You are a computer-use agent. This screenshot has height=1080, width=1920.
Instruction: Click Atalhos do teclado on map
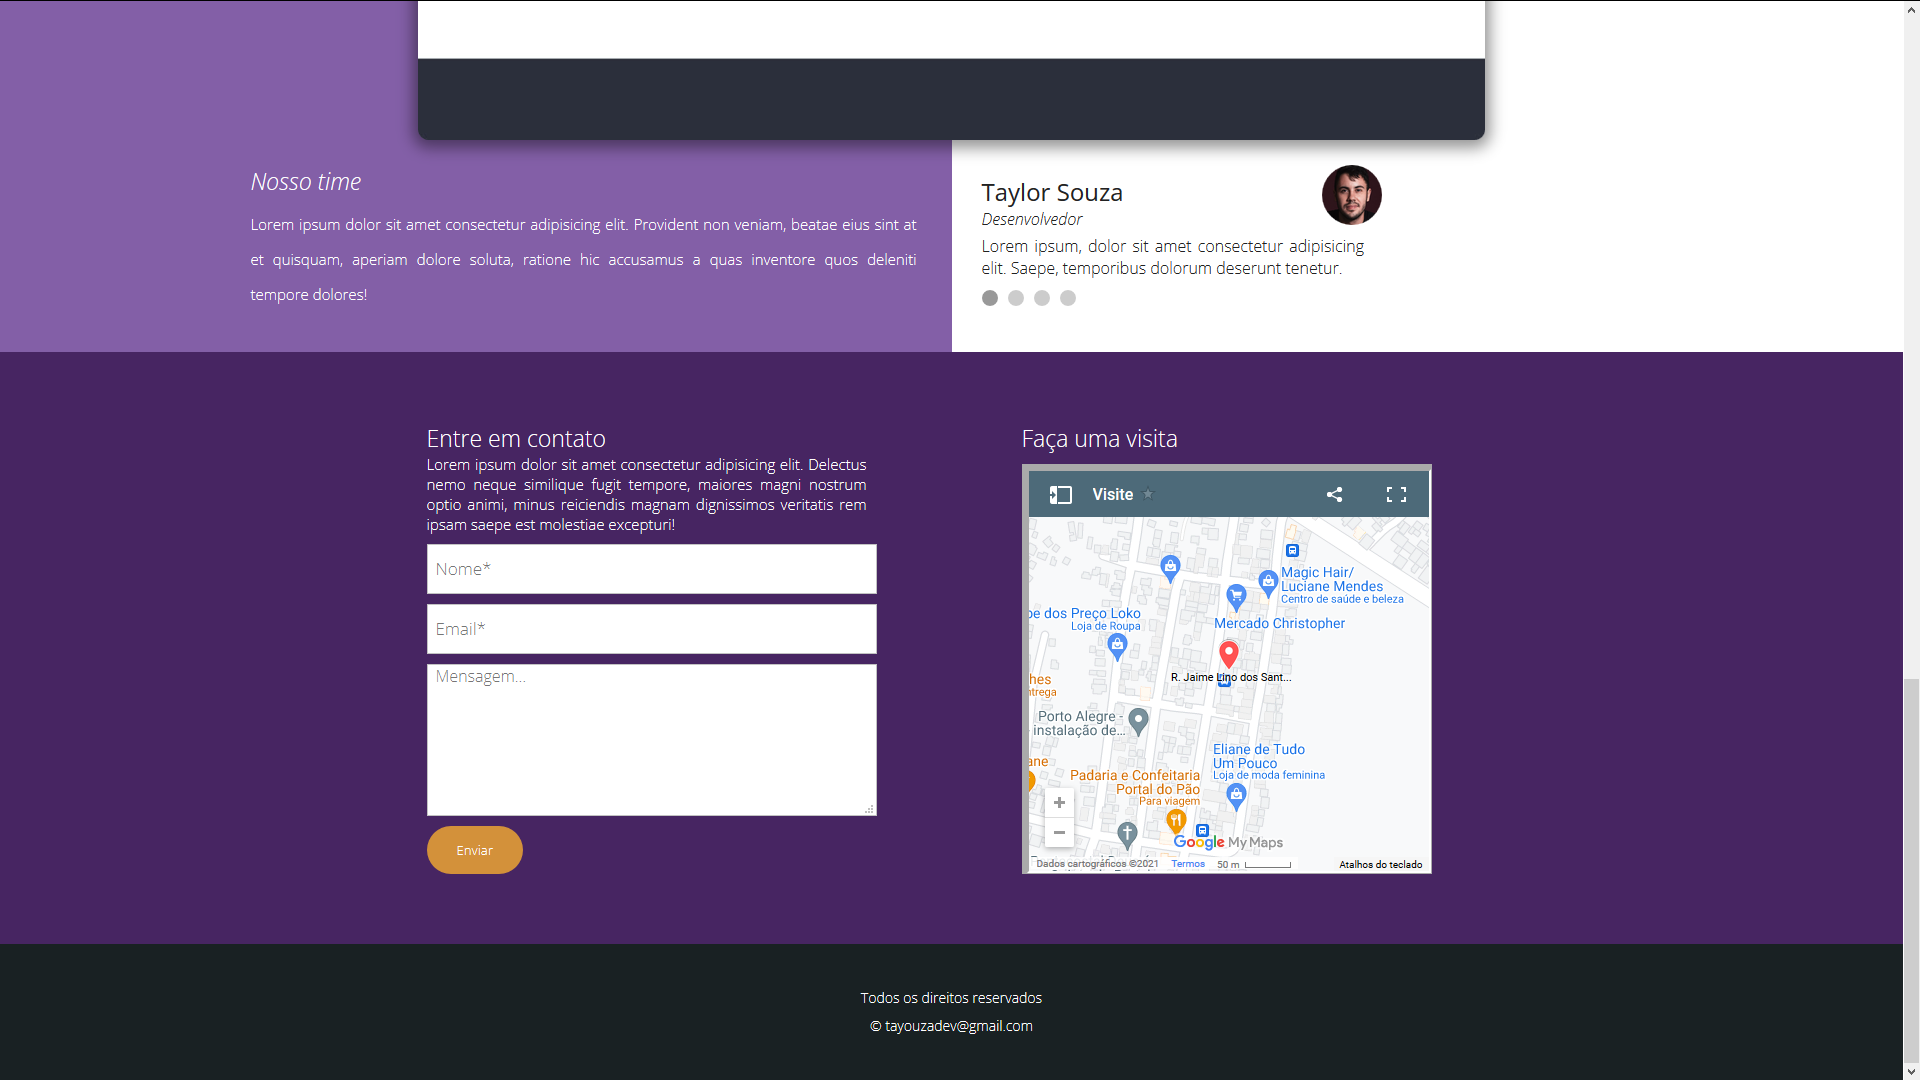click(1380, 865)
